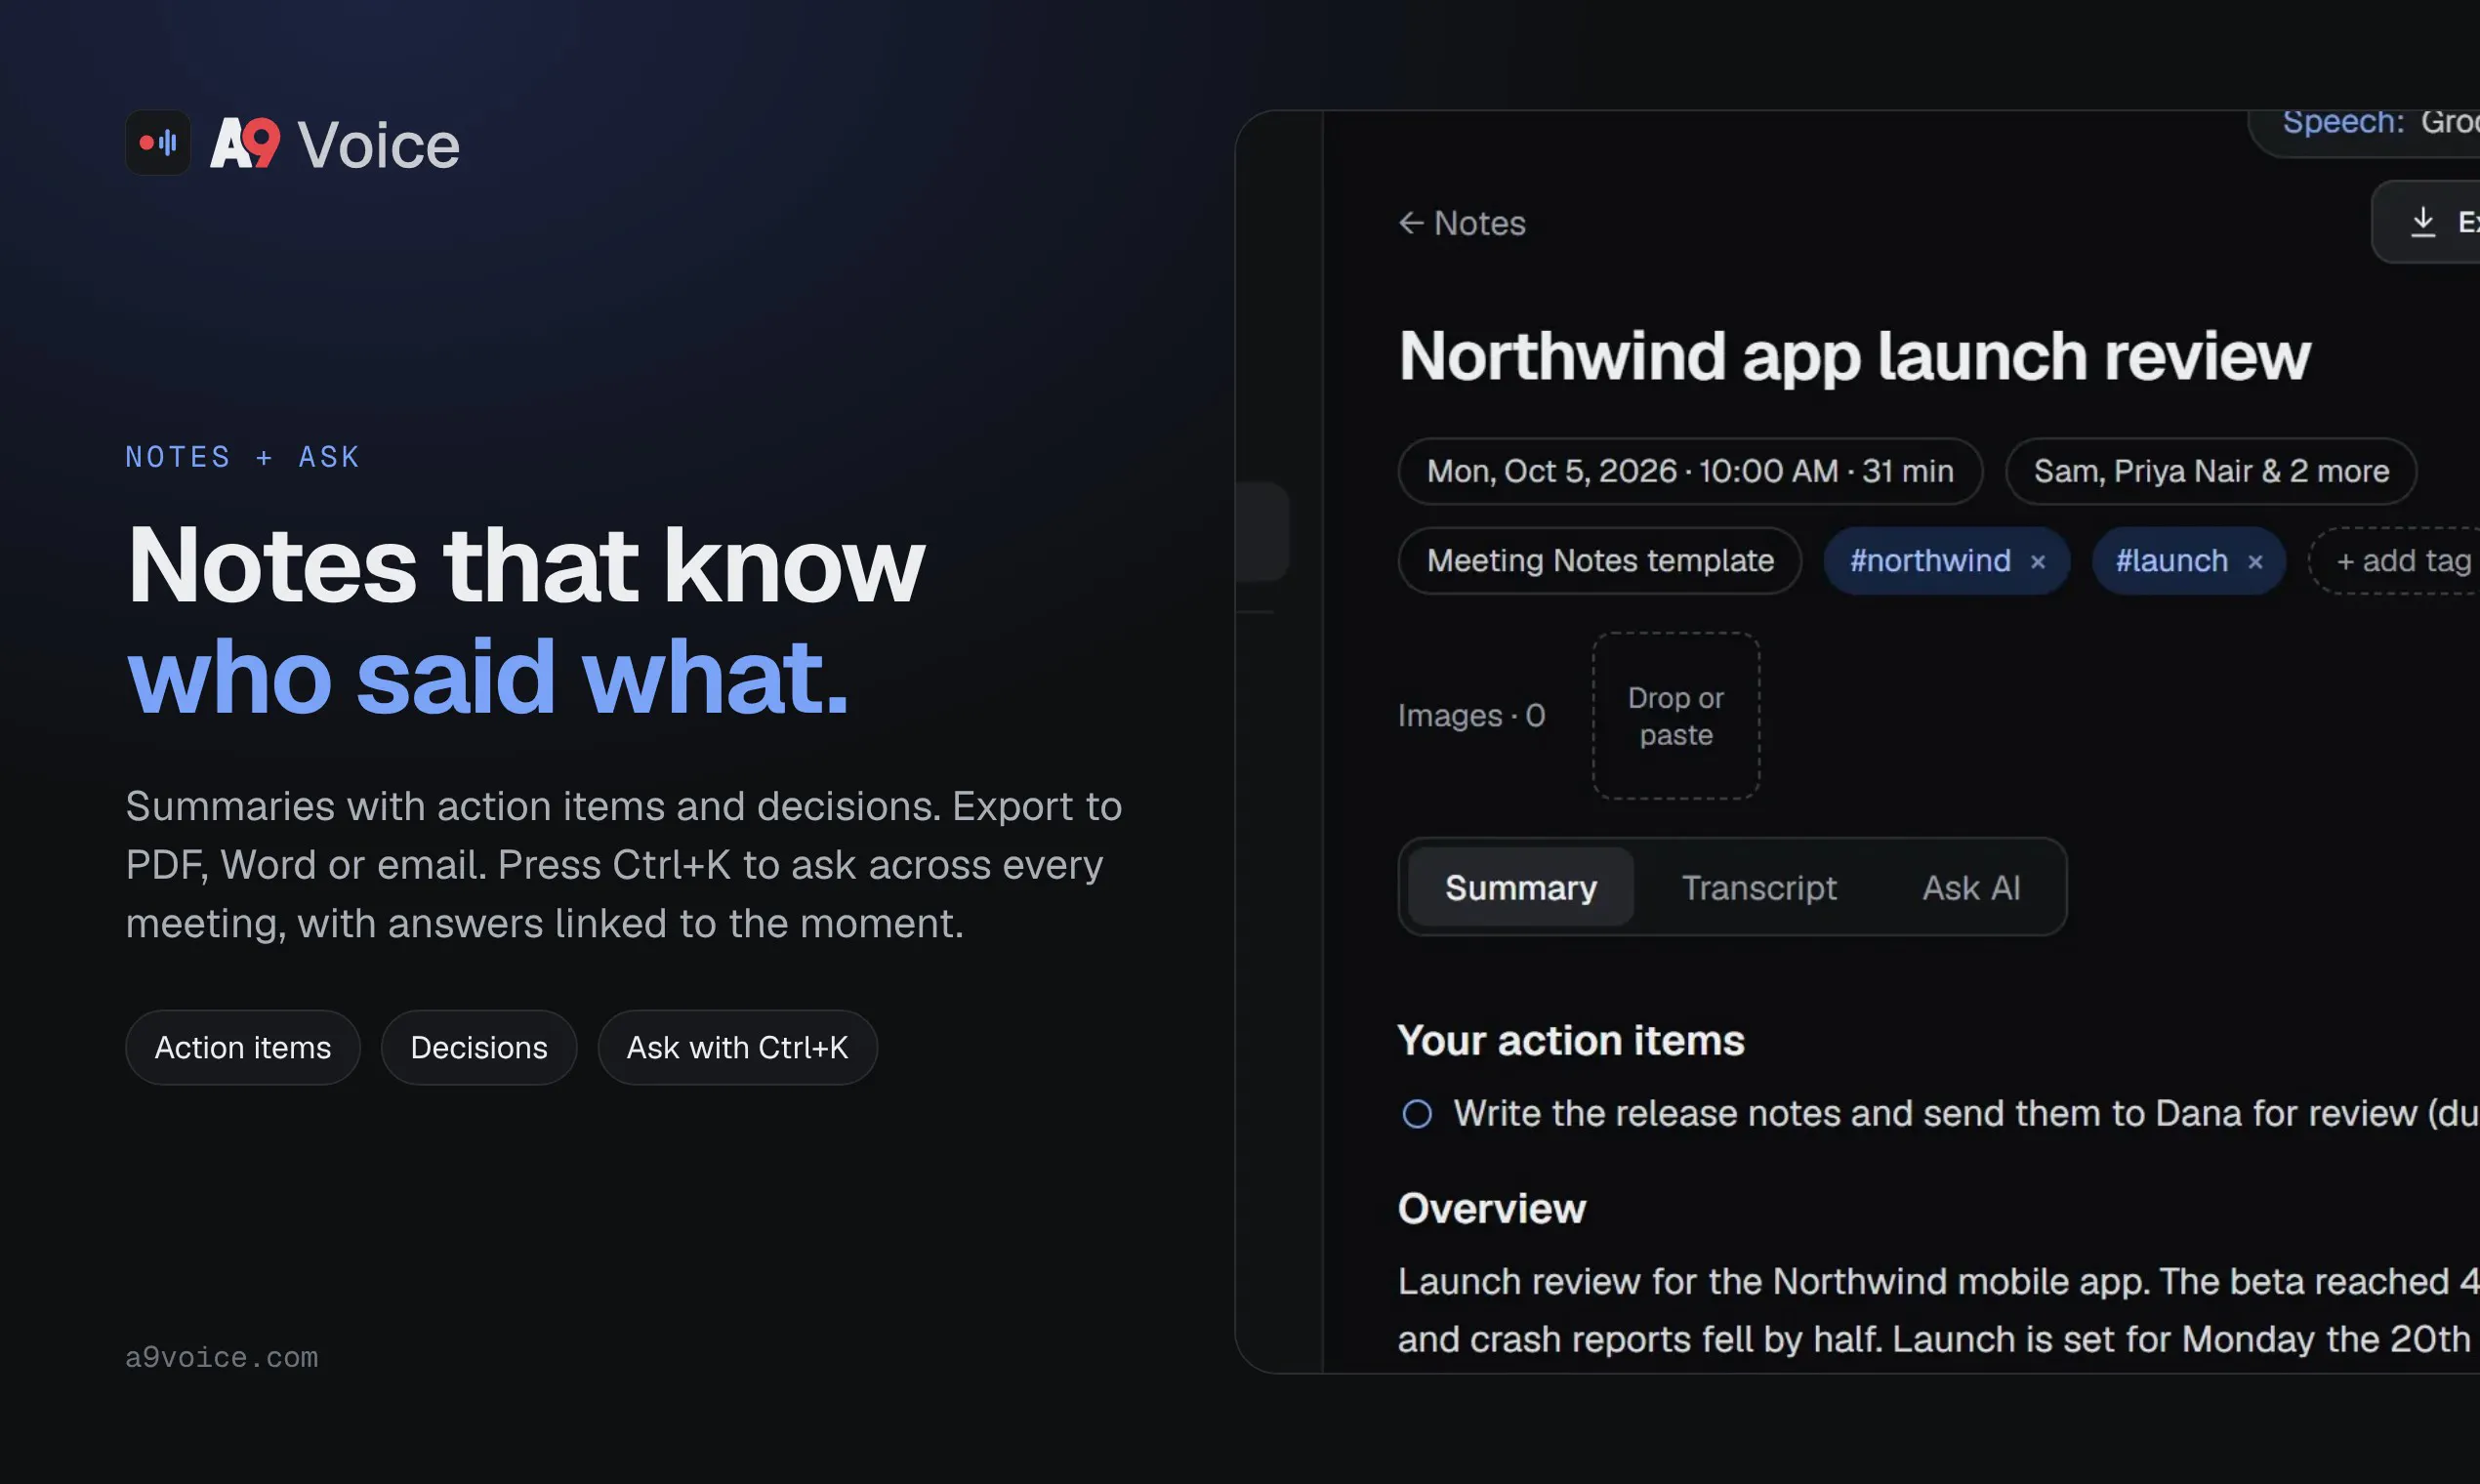Click the 'Your action items' heading

point(1571,1041)
